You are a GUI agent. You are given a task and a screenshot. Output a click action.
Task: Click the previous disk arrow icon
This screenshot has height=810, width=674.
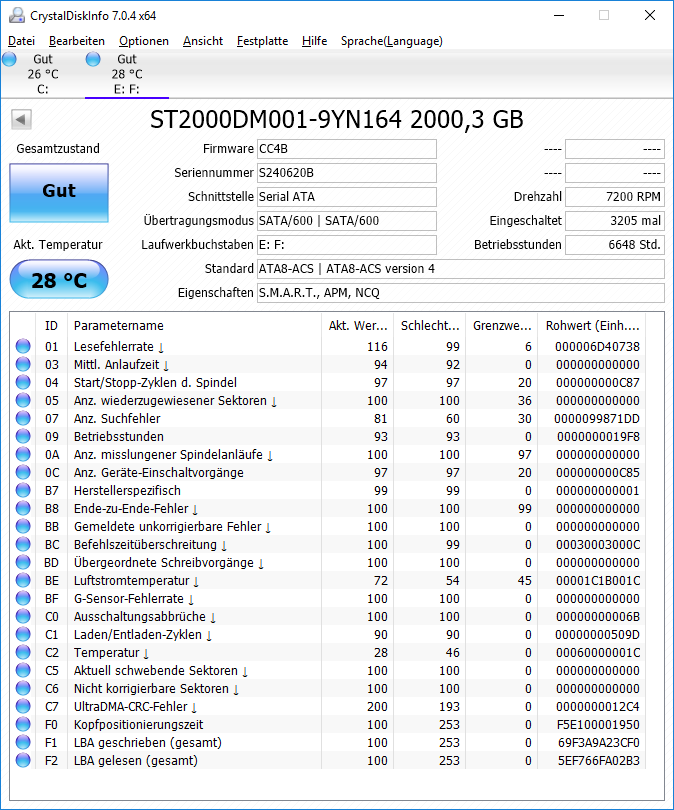[21, 120]
